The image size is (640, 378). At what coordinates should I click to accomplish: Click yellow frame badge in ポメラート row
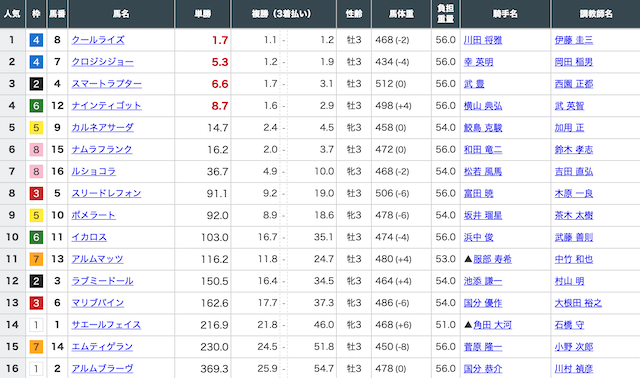click(x=36, y=215)
